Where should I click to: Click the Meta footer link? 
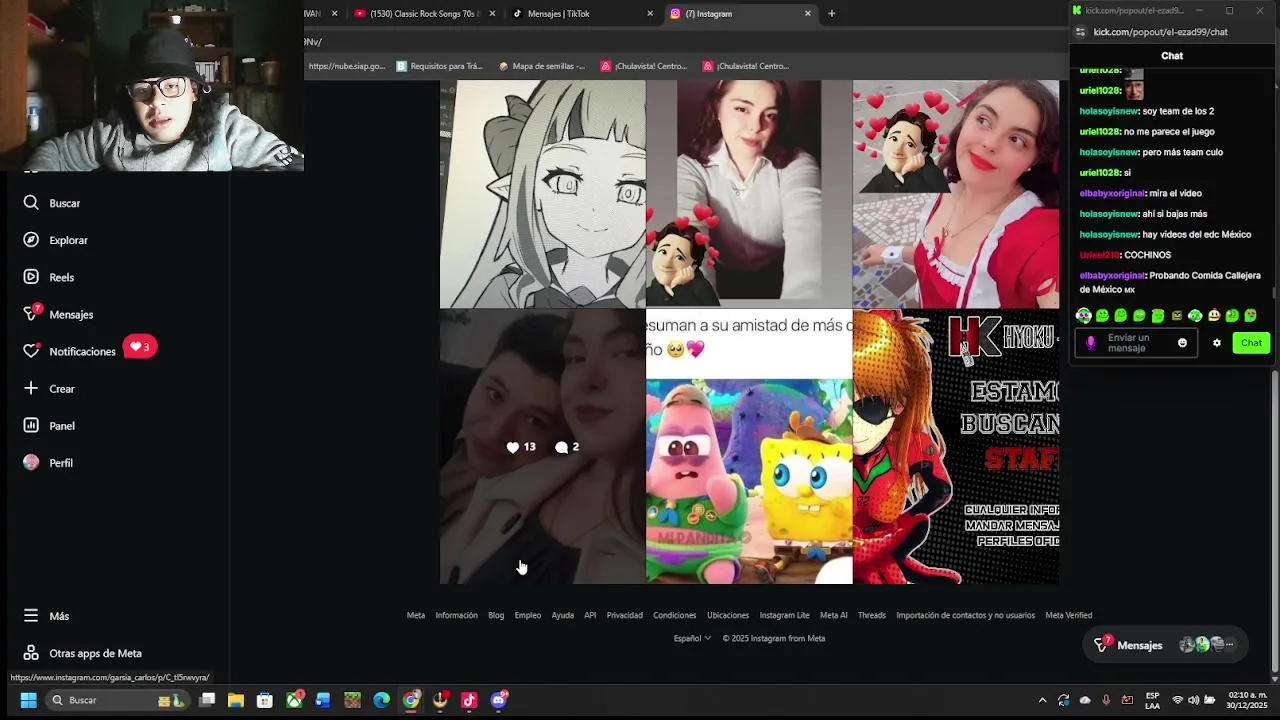click(416, 615)
